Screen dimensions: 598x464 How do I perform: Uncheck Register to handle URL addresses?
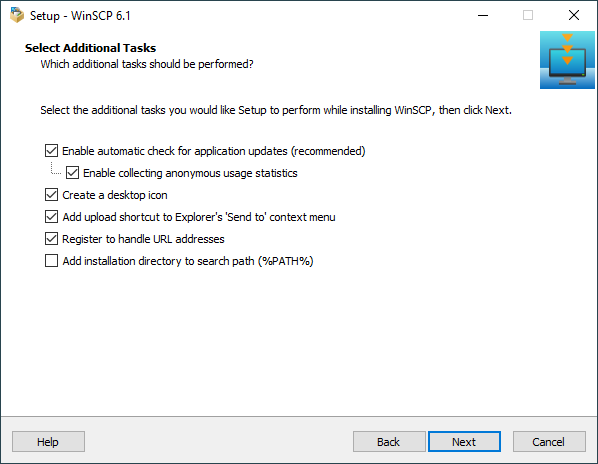pyautogui.click(x=51, y=239)
